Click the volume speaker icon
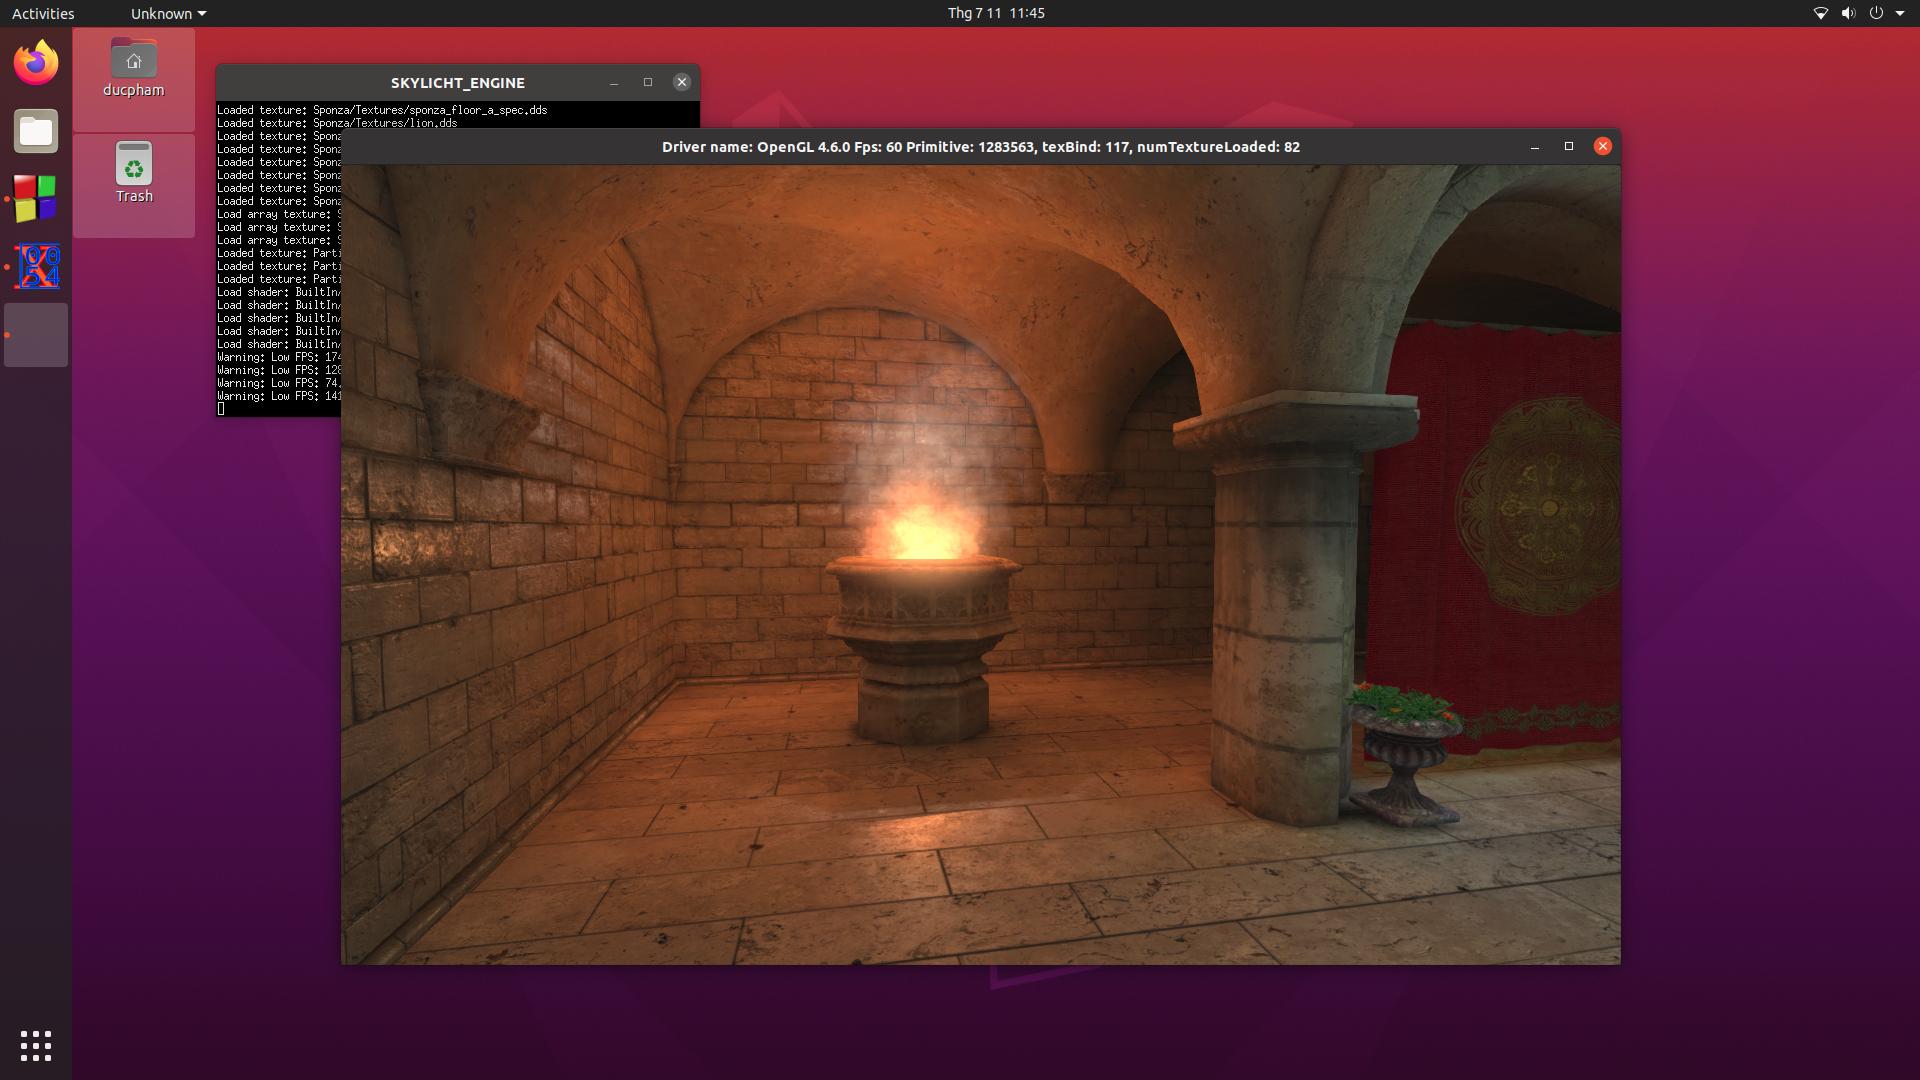Screen dimensions: 1920x1080 1848,13
